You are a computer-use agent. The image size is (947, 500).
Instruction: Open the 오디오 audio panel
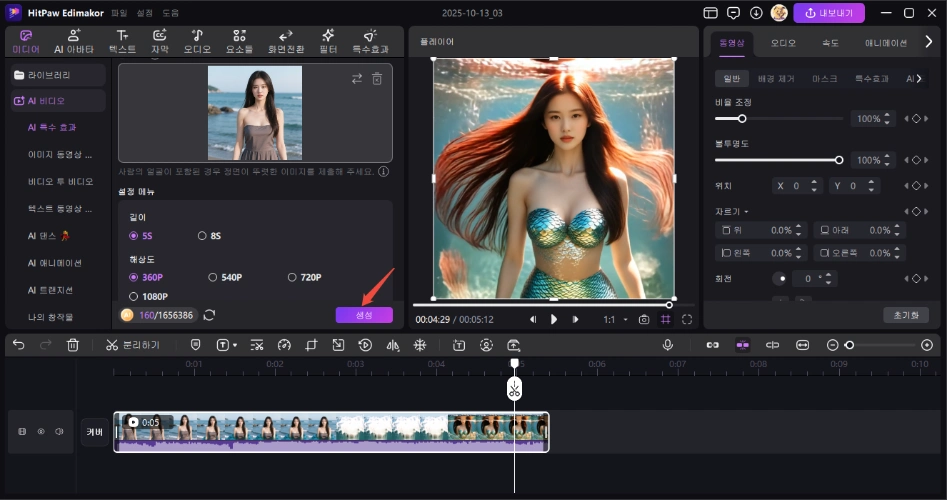tap(197, 42)
